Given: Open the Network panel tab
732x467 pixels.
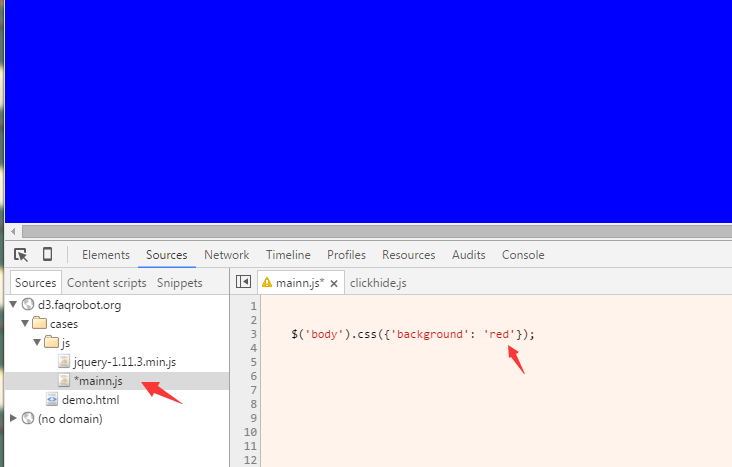Looking at the screenshot, I should [226, 255].
